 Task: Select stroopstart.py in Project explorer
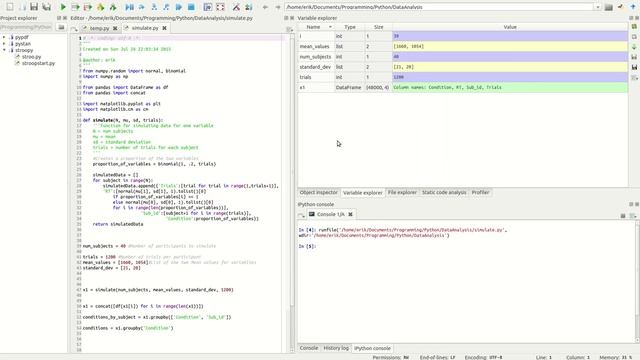pyautogui.click(x=38, y=63)
